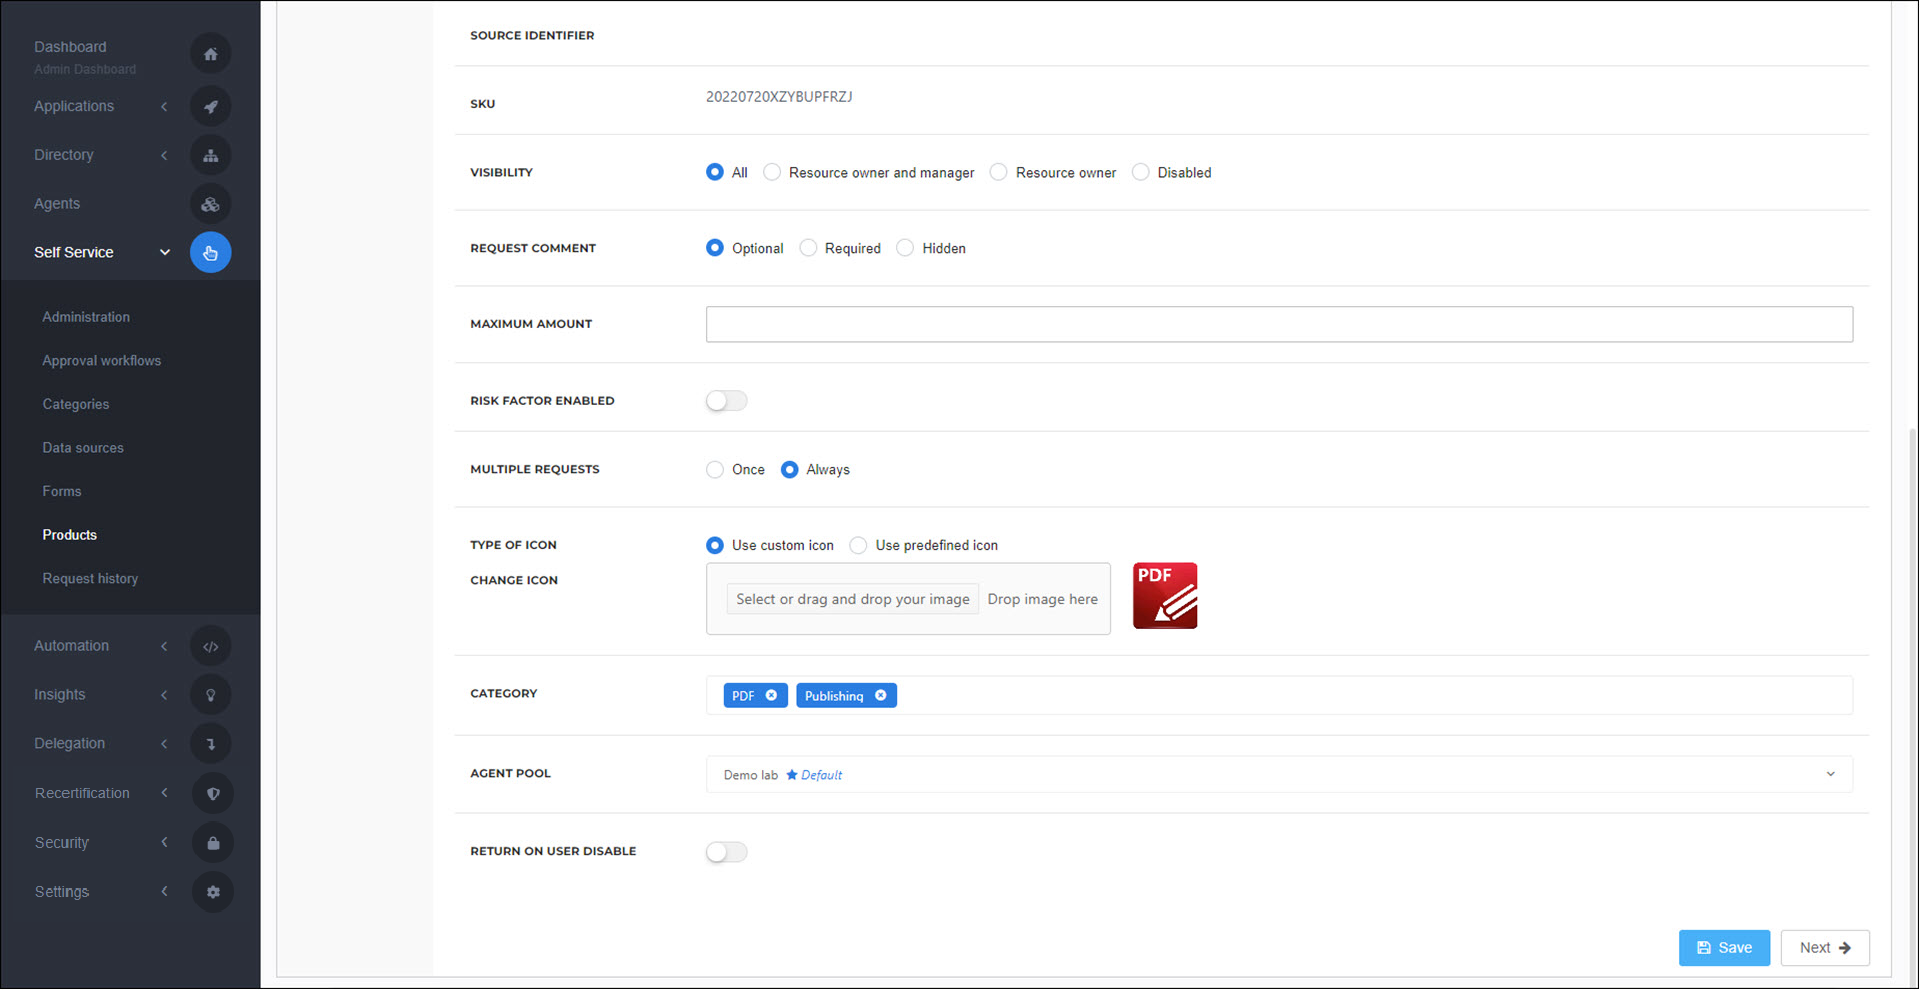Click in the Maximum Amount field
This screenshot has width=1920, height=990.
click(1278, 324)
